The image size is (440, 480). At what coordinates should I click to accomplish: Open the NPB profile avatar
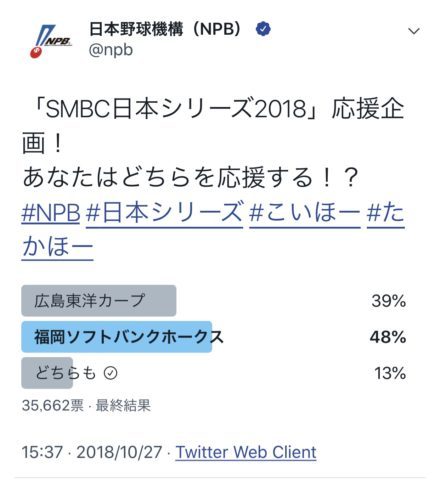pyautogui.click(x=51, y=41)
